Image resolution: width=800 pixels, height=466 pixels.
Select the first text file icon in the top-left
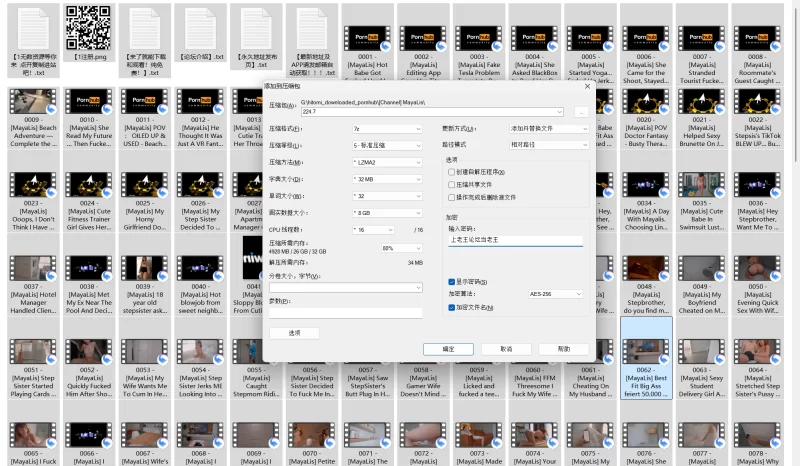coord(34,27)
